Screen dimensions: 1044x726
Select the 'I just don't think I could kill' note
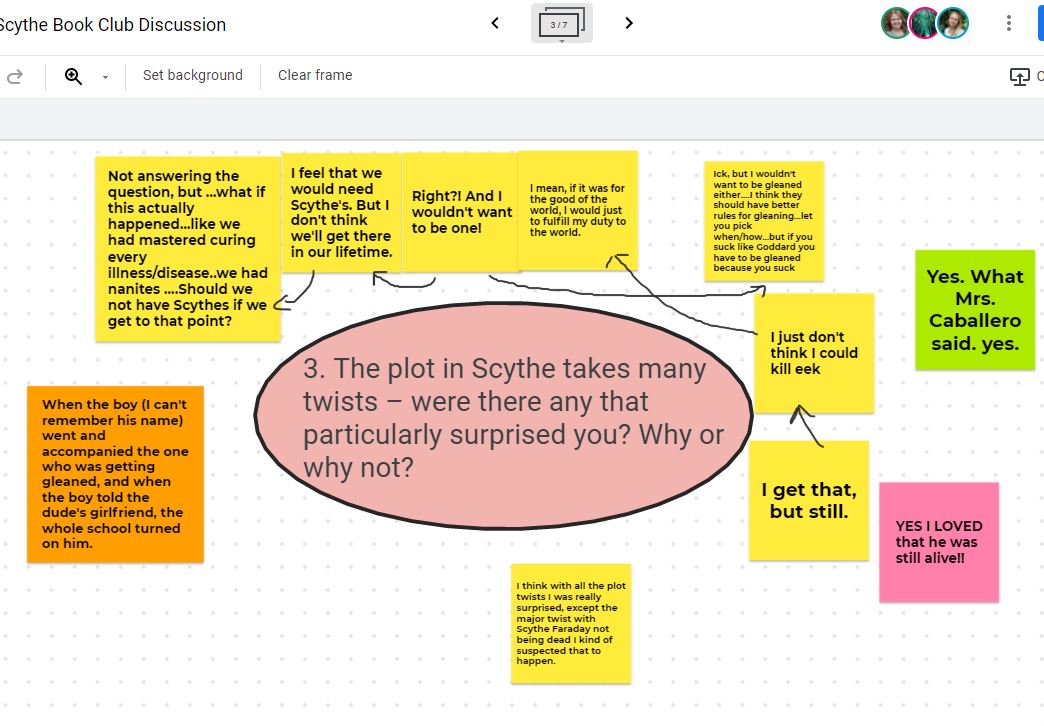(x=814, y=353)
